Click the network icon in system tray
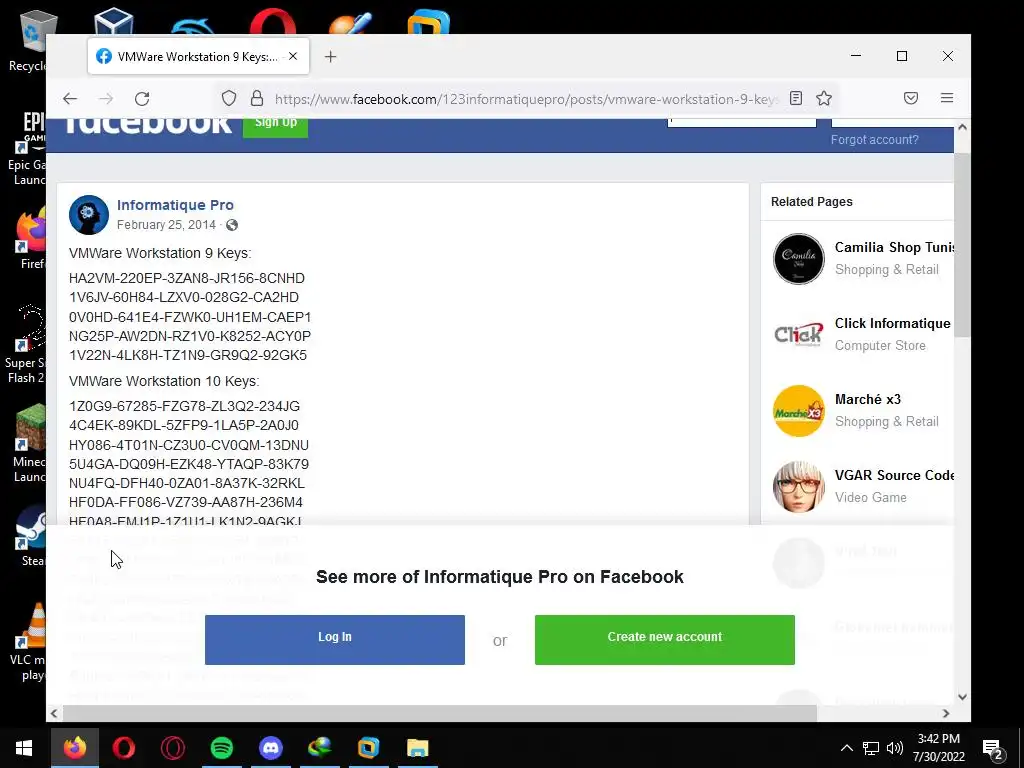Viewport: 1024px width, 768px height. (x=871, y=748)
